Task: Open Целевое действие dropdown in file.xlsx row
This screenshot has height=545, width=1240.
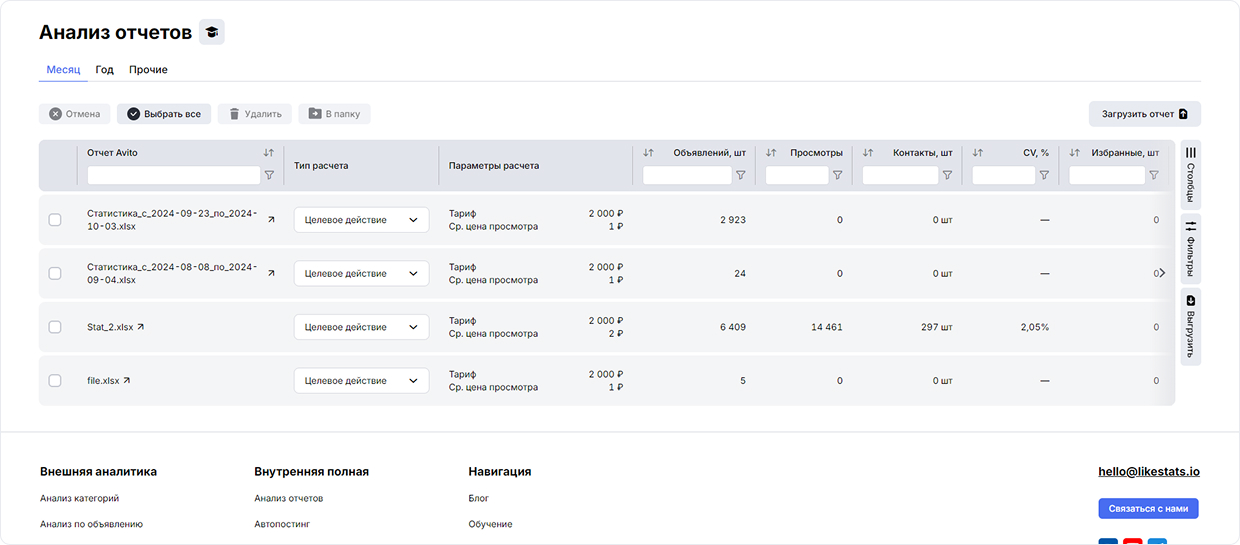Action: tap(361, 380)
